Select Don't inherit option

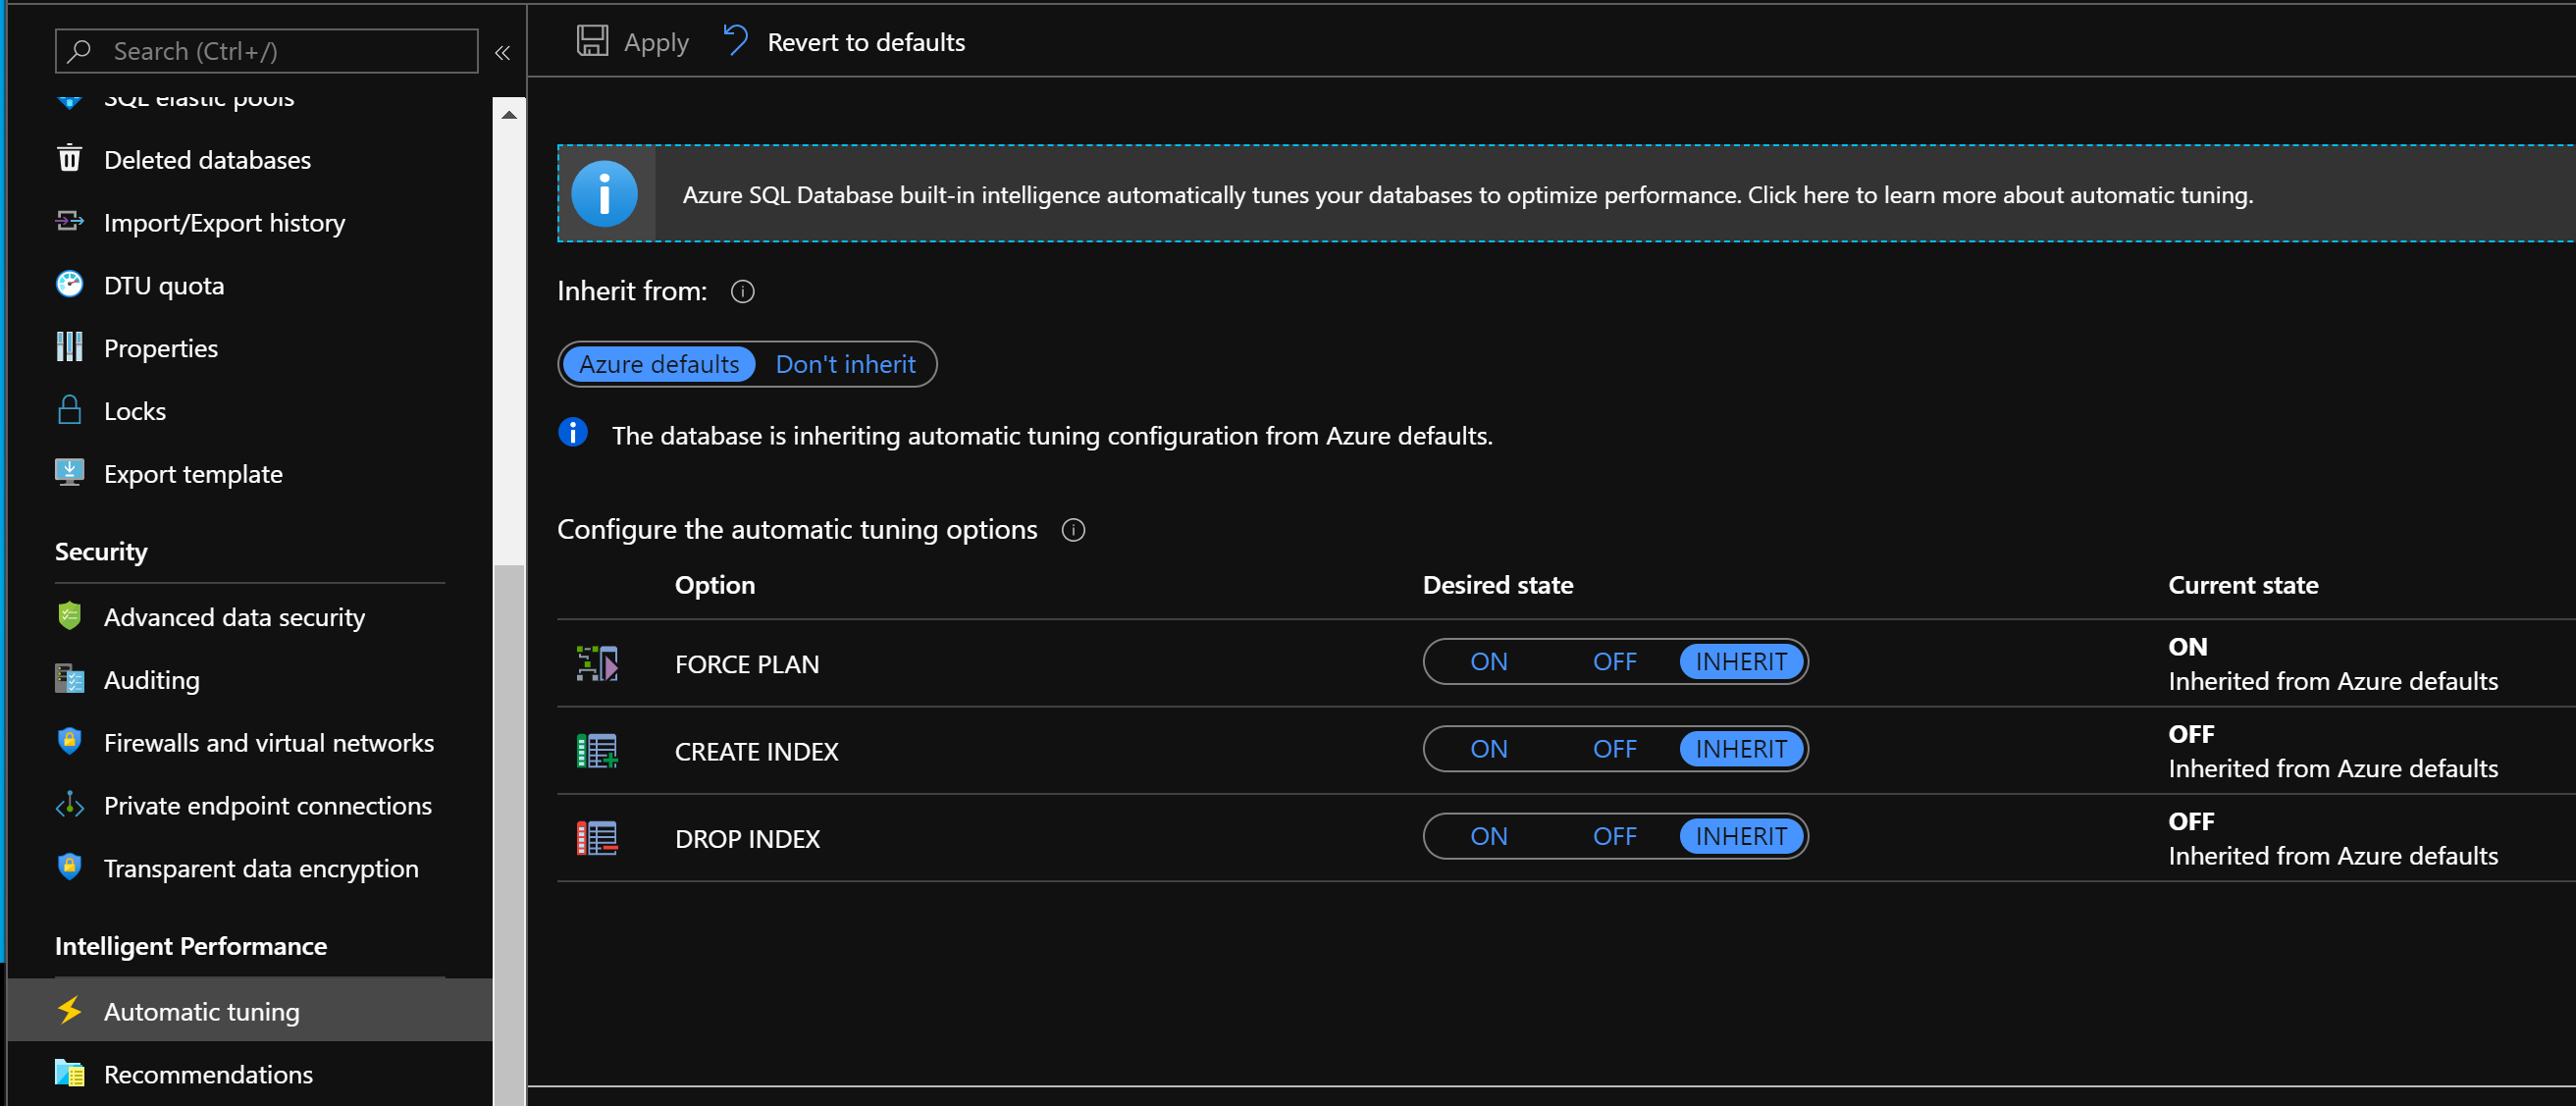pos(845,364)
